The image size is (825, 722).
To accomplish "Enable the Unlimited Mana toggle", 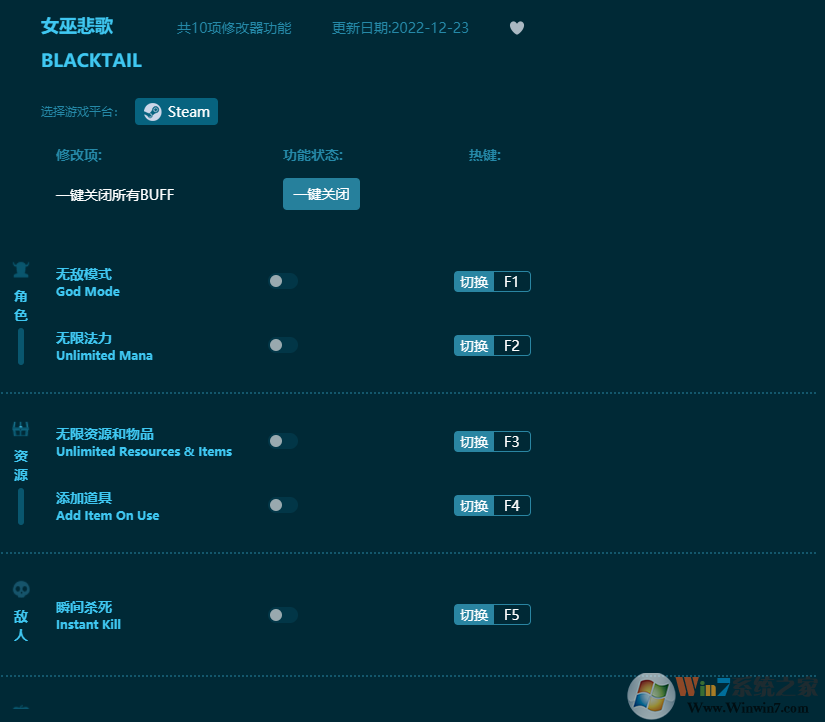I will 283,345.
